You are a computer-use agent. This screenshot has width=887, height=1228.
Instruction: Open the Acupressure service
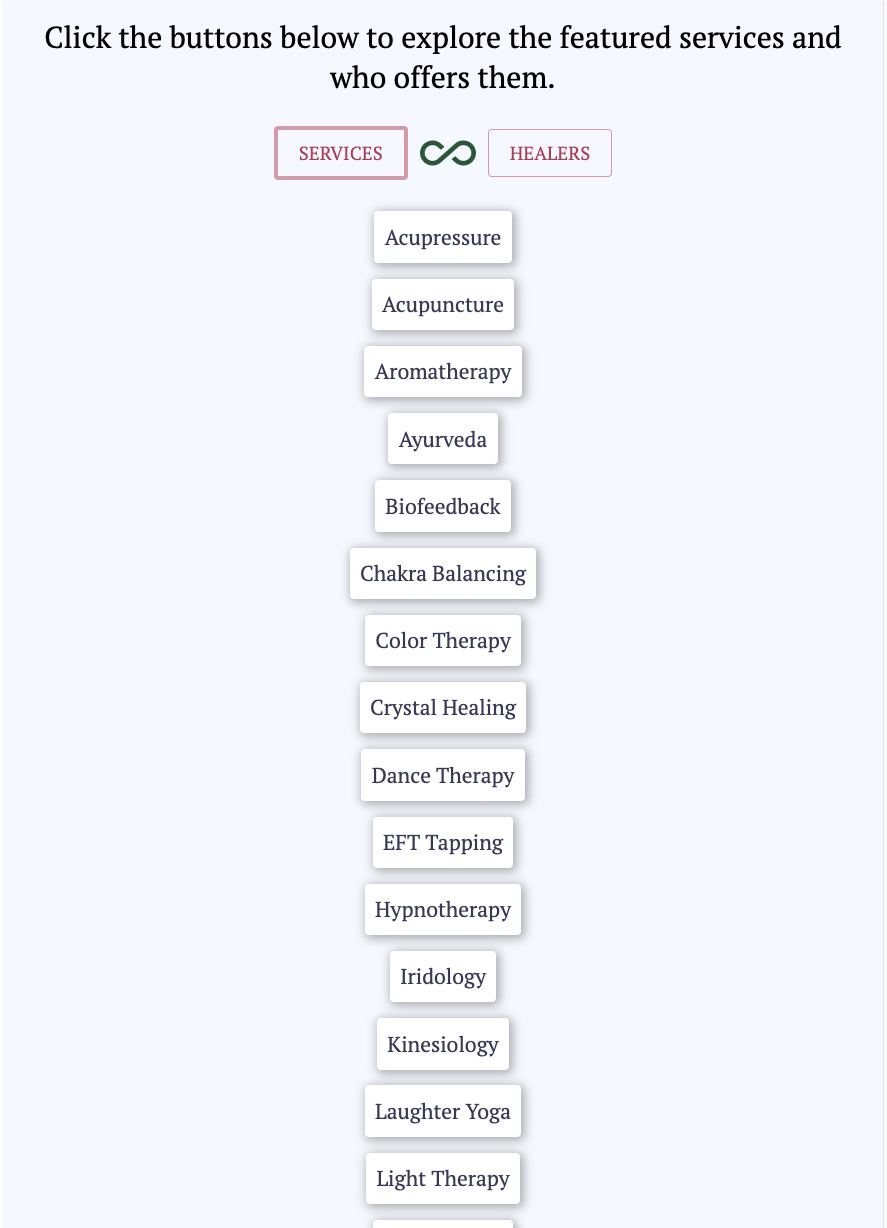point(442,237)
